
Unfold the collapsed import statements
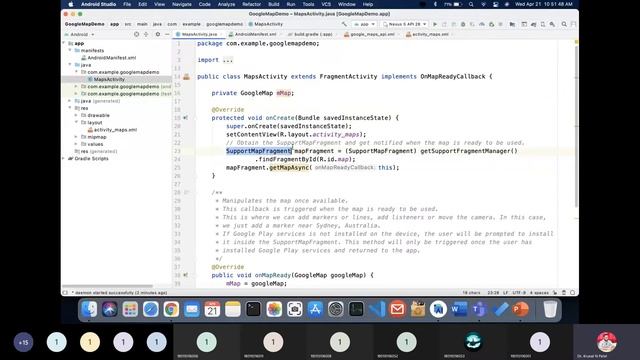228,60
